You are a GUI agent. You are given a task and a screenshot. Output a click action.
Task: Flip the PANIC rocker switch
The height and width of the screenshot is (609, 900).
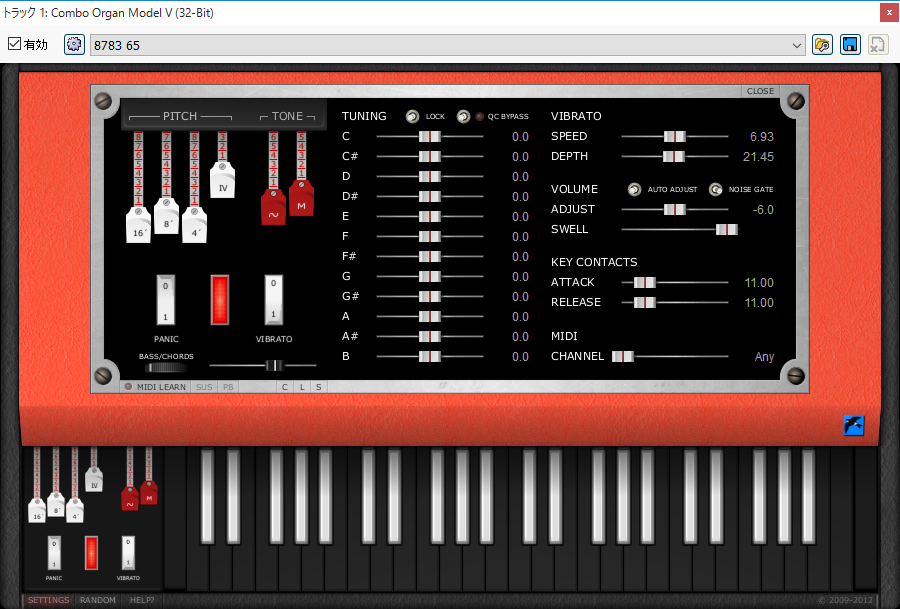point(165,300)
